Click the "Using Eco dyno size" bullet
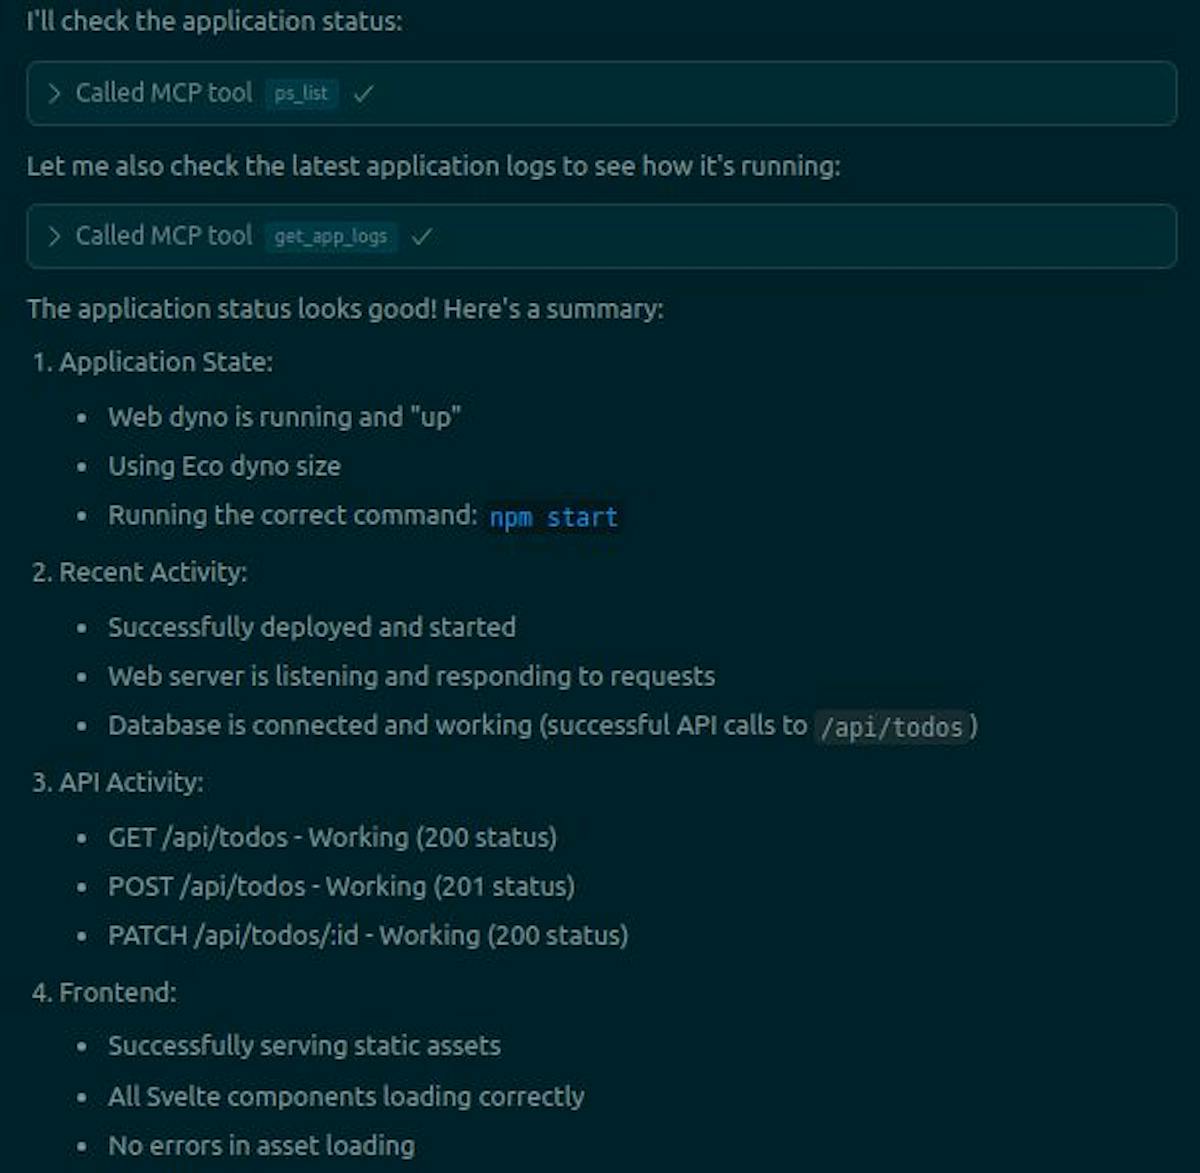Image resolution: width=1200 pixels, height=1173 pixels. click(224, 466)
